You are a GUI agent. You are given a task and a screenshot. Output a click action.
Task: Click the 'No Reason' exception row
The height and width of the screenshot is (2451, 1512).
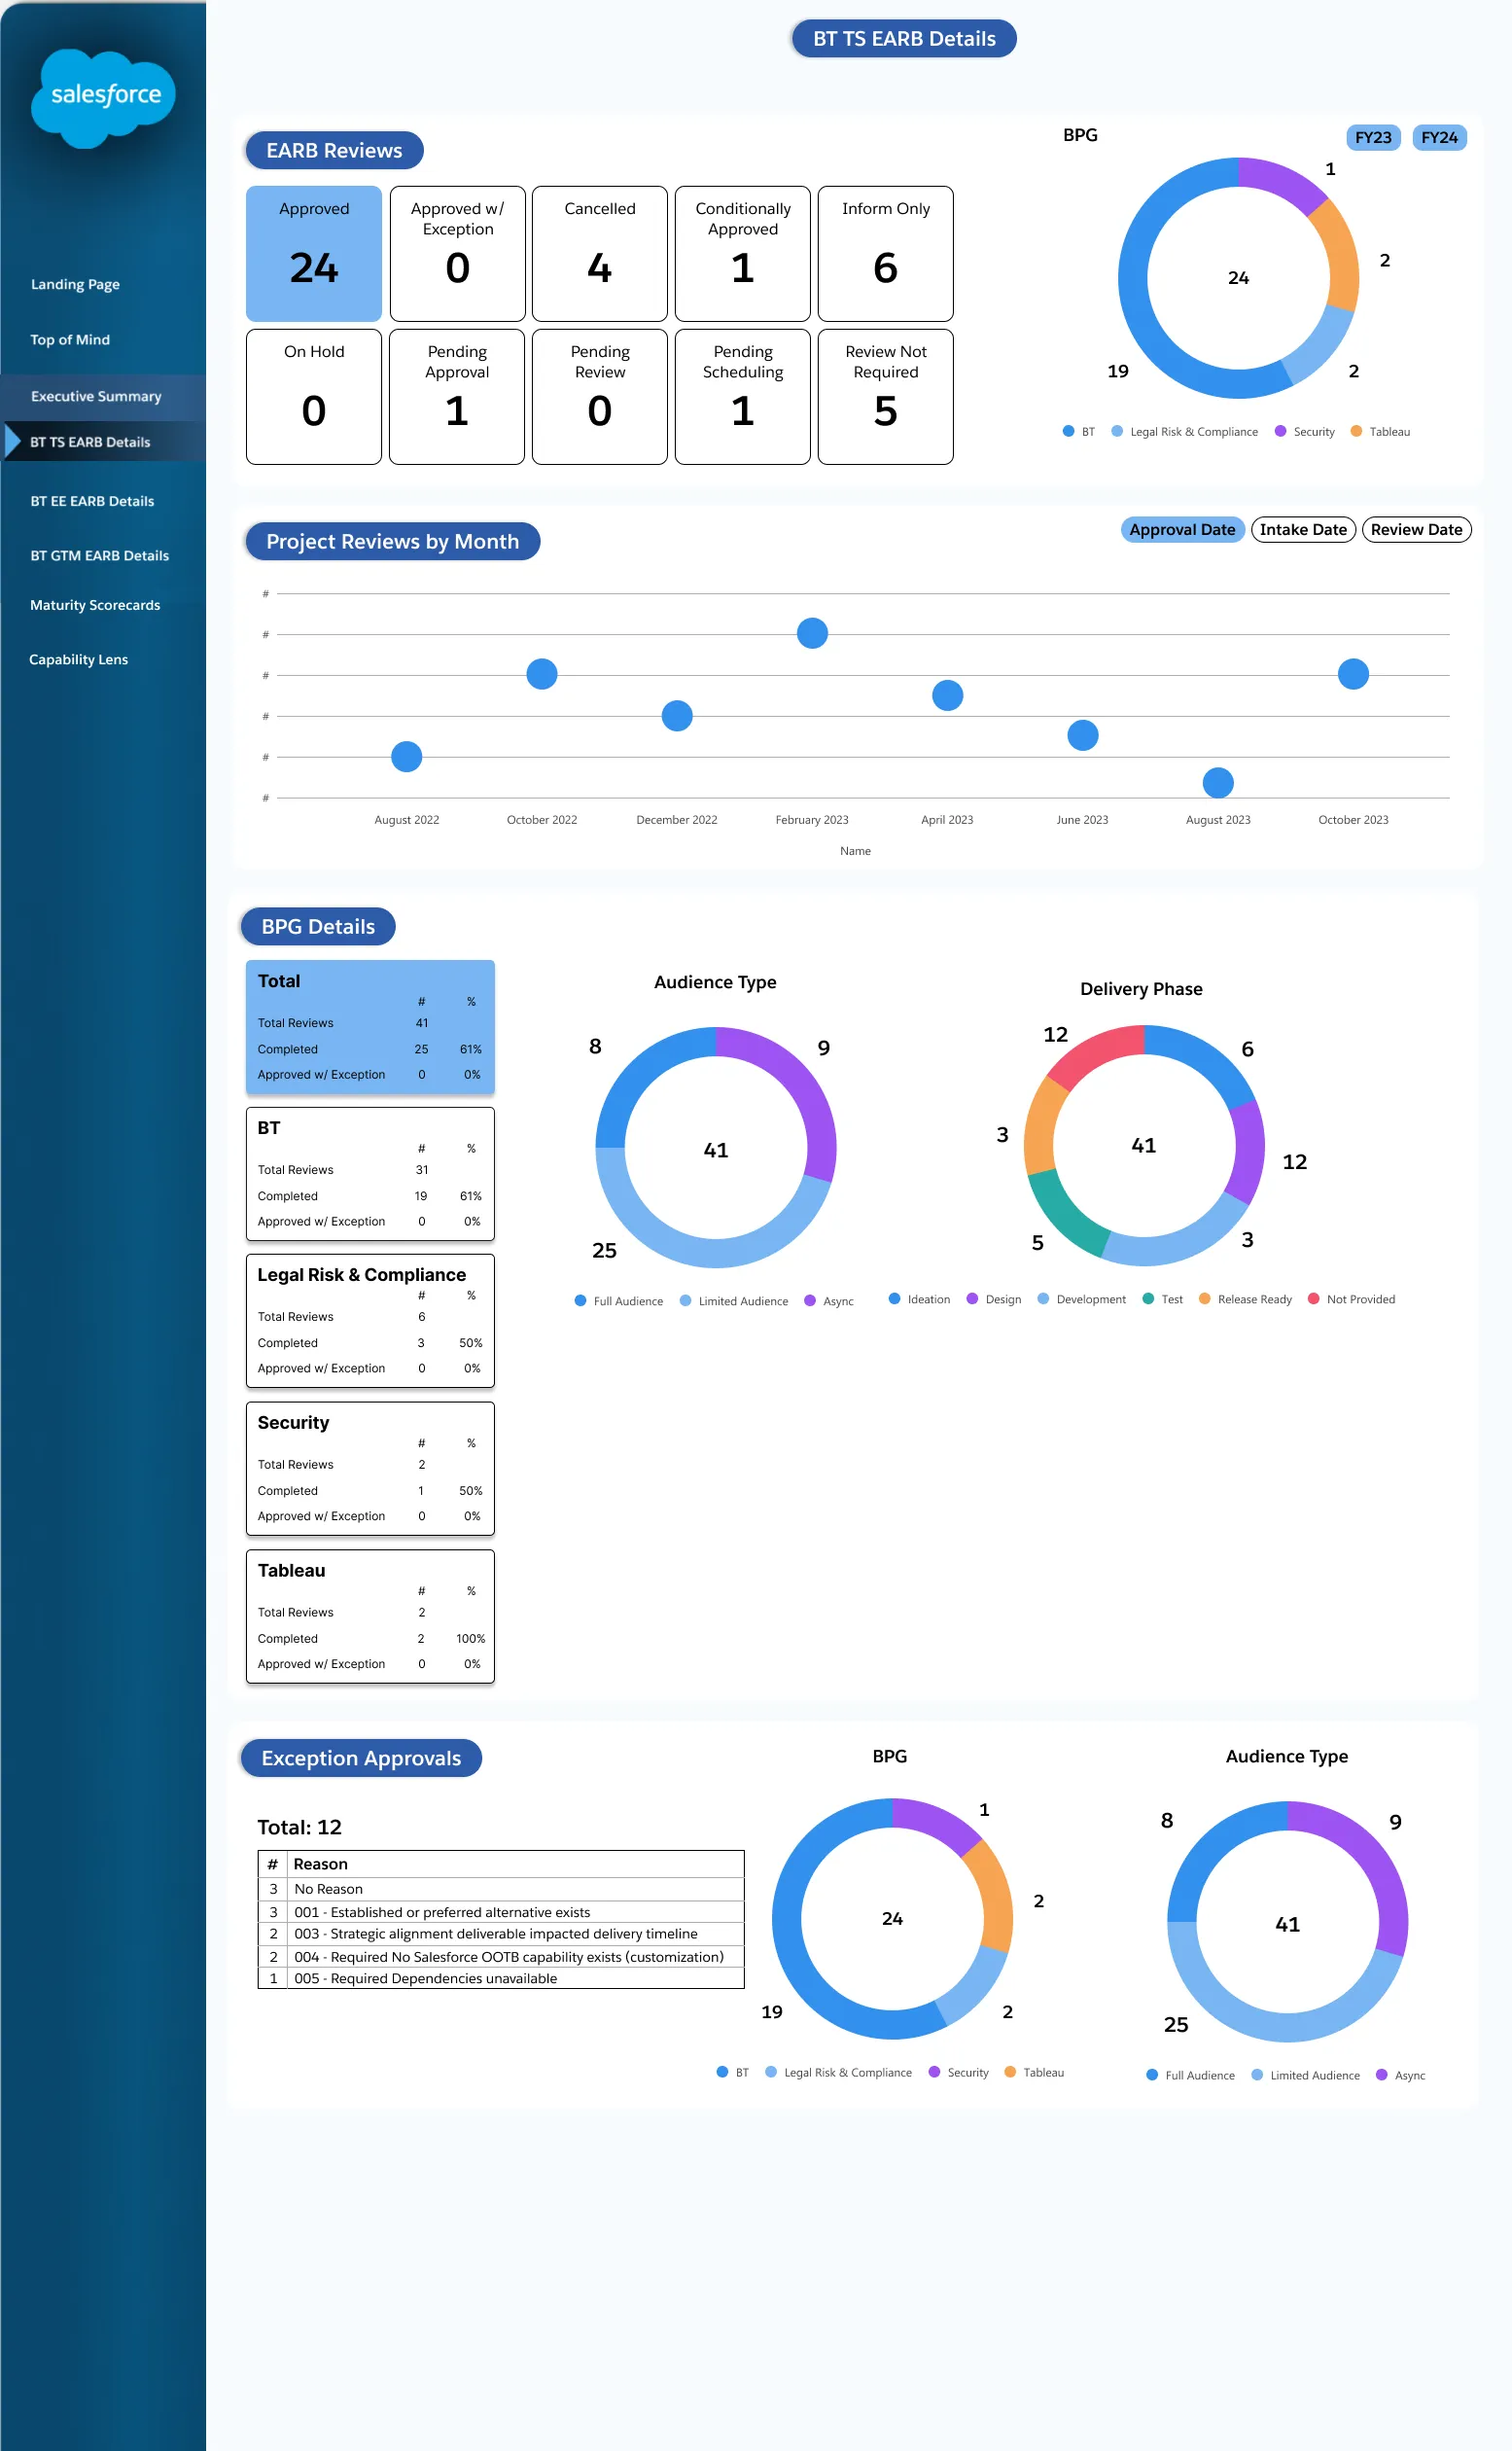tap(501, 1888)
